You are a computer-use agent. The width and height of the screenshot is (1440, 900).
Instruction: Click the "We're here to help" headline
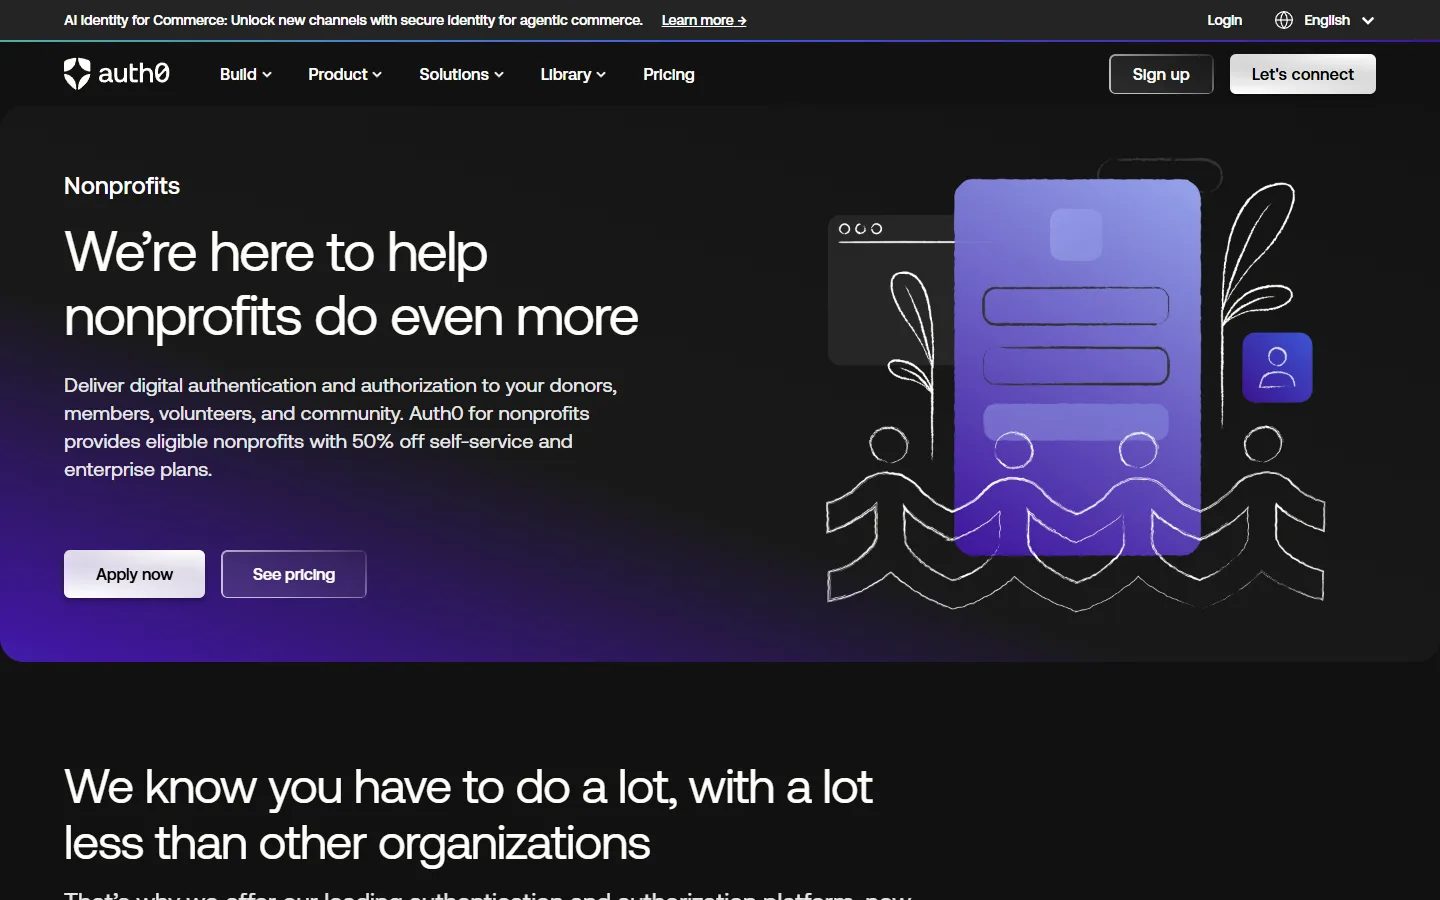[351, 284]
